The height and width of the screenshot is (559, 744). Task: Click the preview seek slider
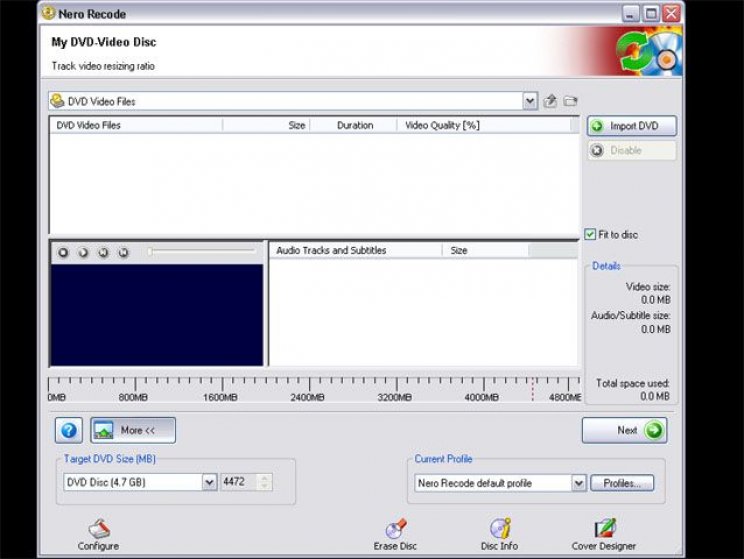point(202,252)
